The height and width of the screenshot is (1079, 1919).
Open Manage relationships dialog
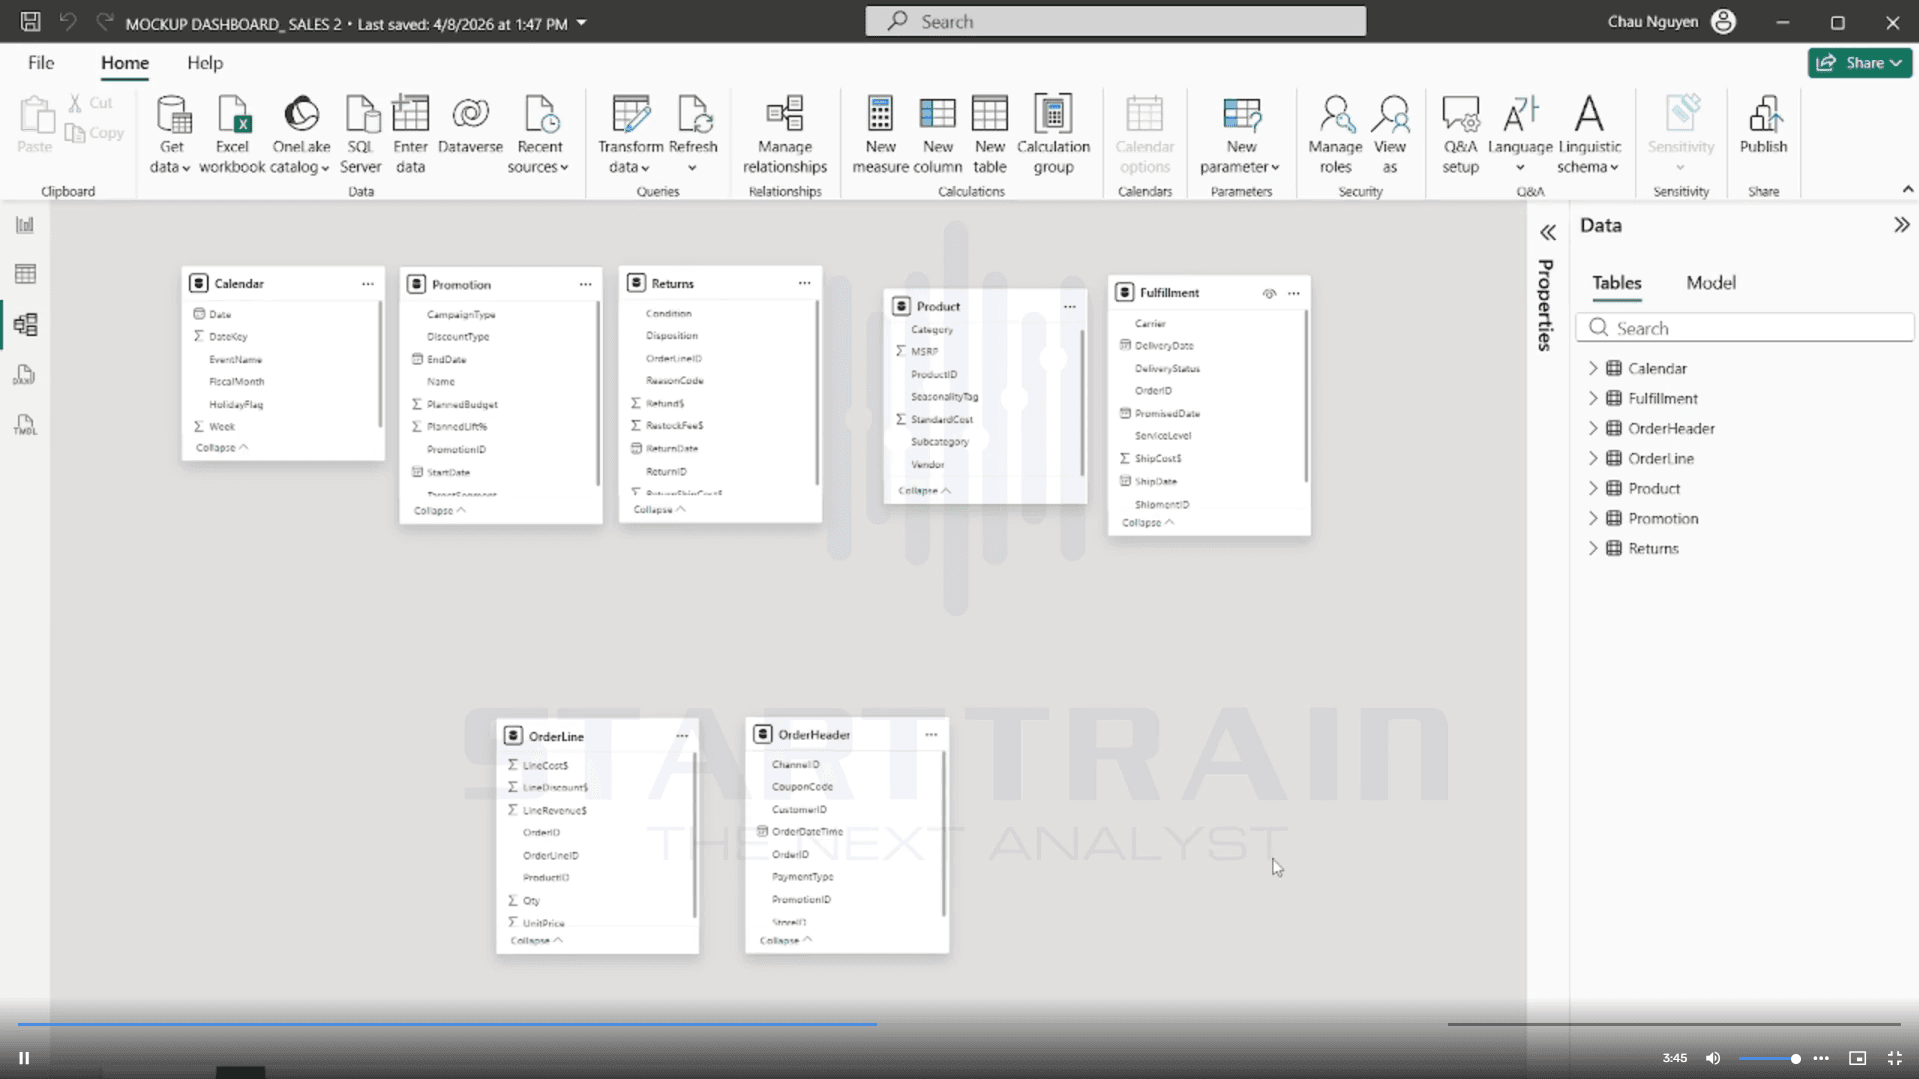click(785, 135)
